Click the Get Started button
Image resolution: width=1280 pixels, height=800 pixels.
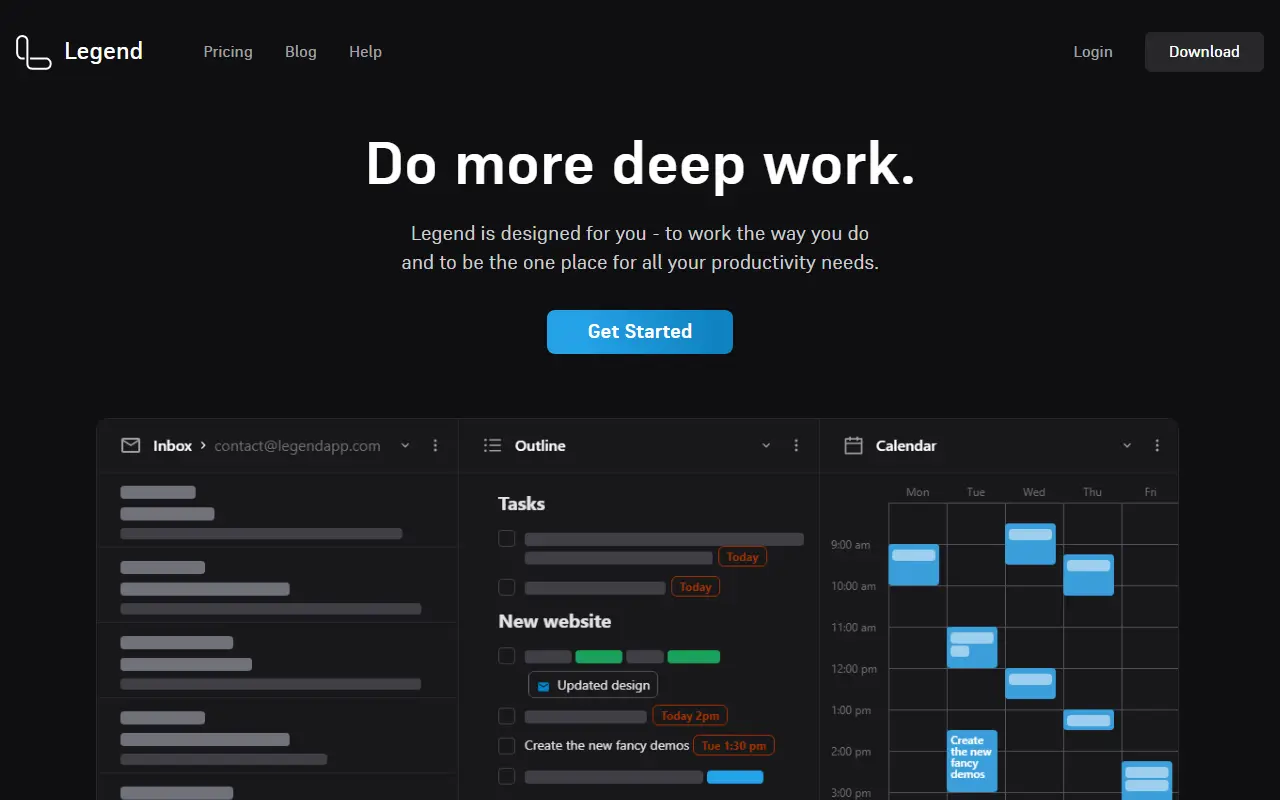640,332
